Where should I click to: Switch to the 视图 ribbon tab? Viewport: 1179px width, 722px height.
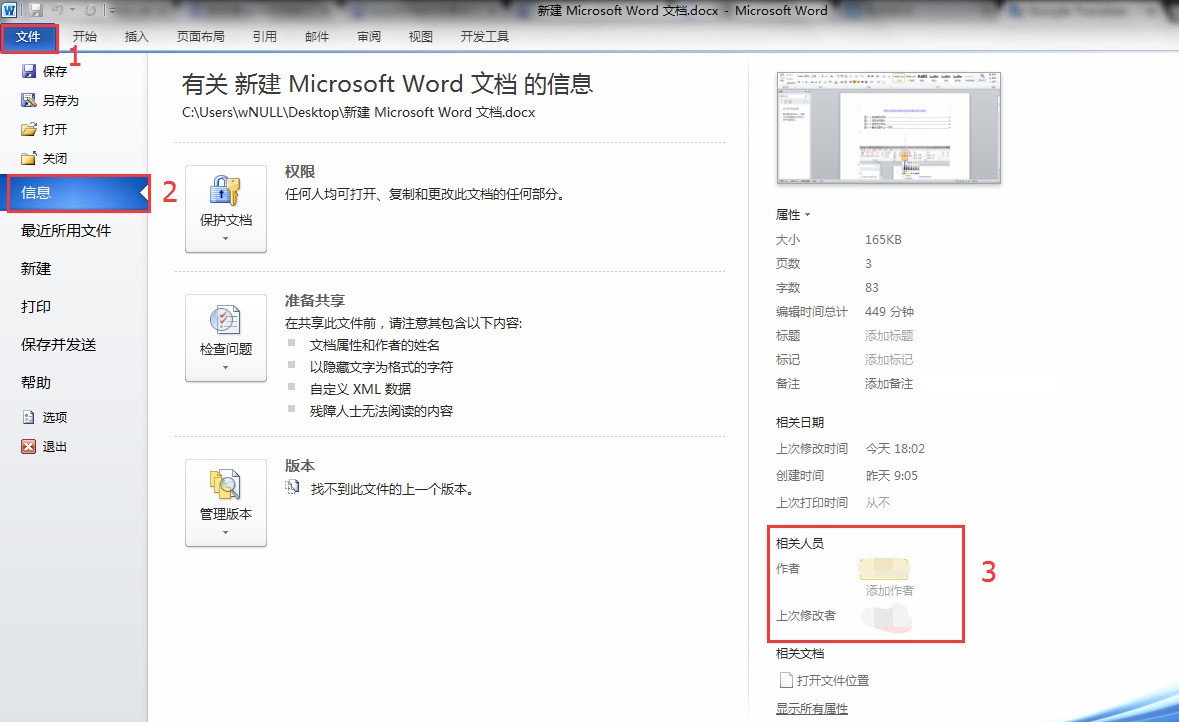pos(421,37)
